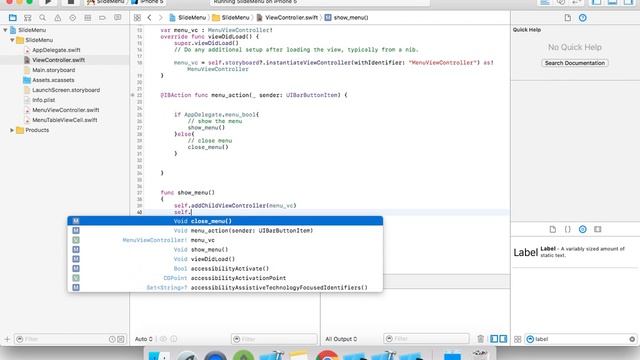The width and height of the screenshot is (640, 360).
Task: Open the Symbol navigator
Action: [27, 18]
